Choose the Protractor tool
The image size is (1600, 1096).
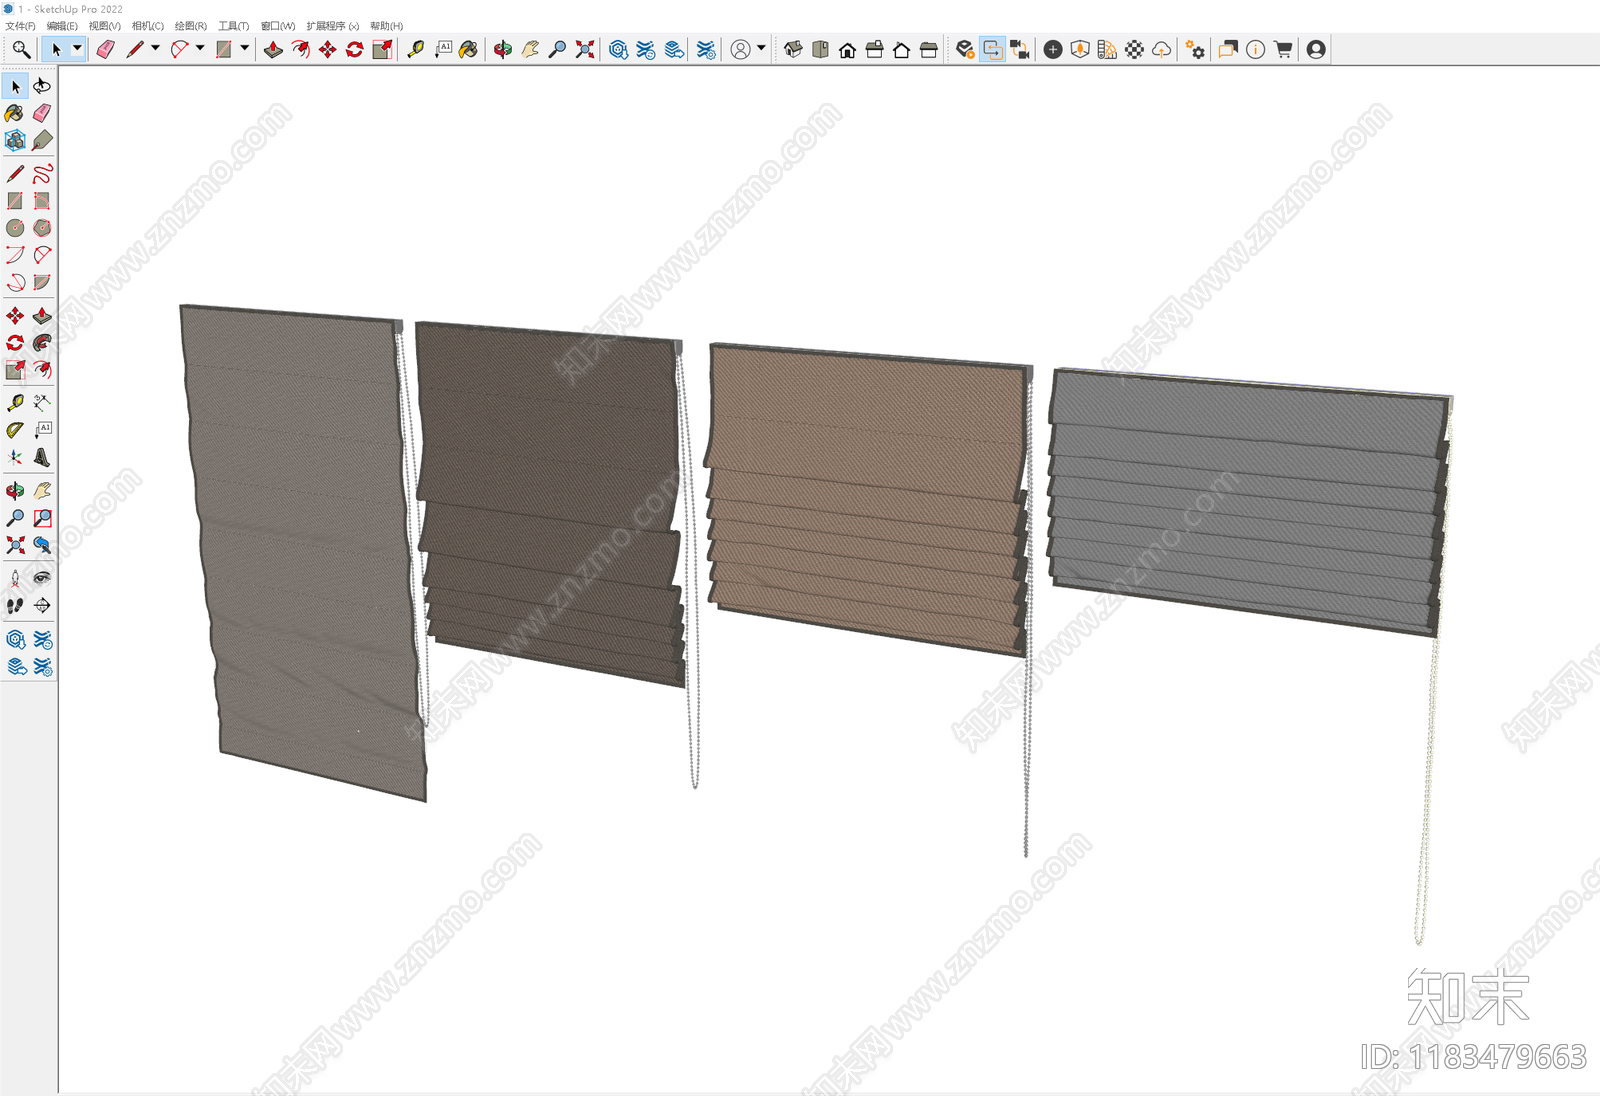point(15,430)
